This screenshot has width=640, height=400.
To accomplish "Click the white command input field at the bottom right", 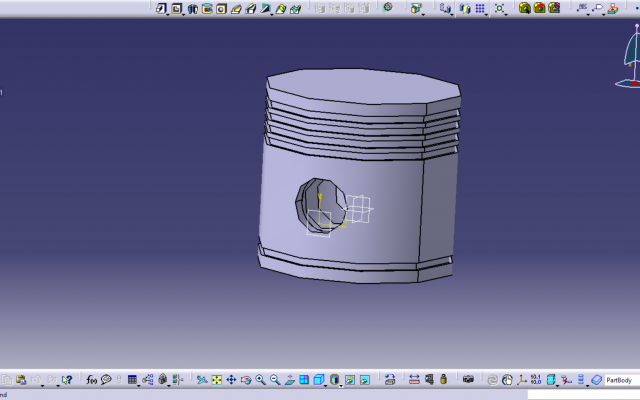I will [x=584, y=395].
